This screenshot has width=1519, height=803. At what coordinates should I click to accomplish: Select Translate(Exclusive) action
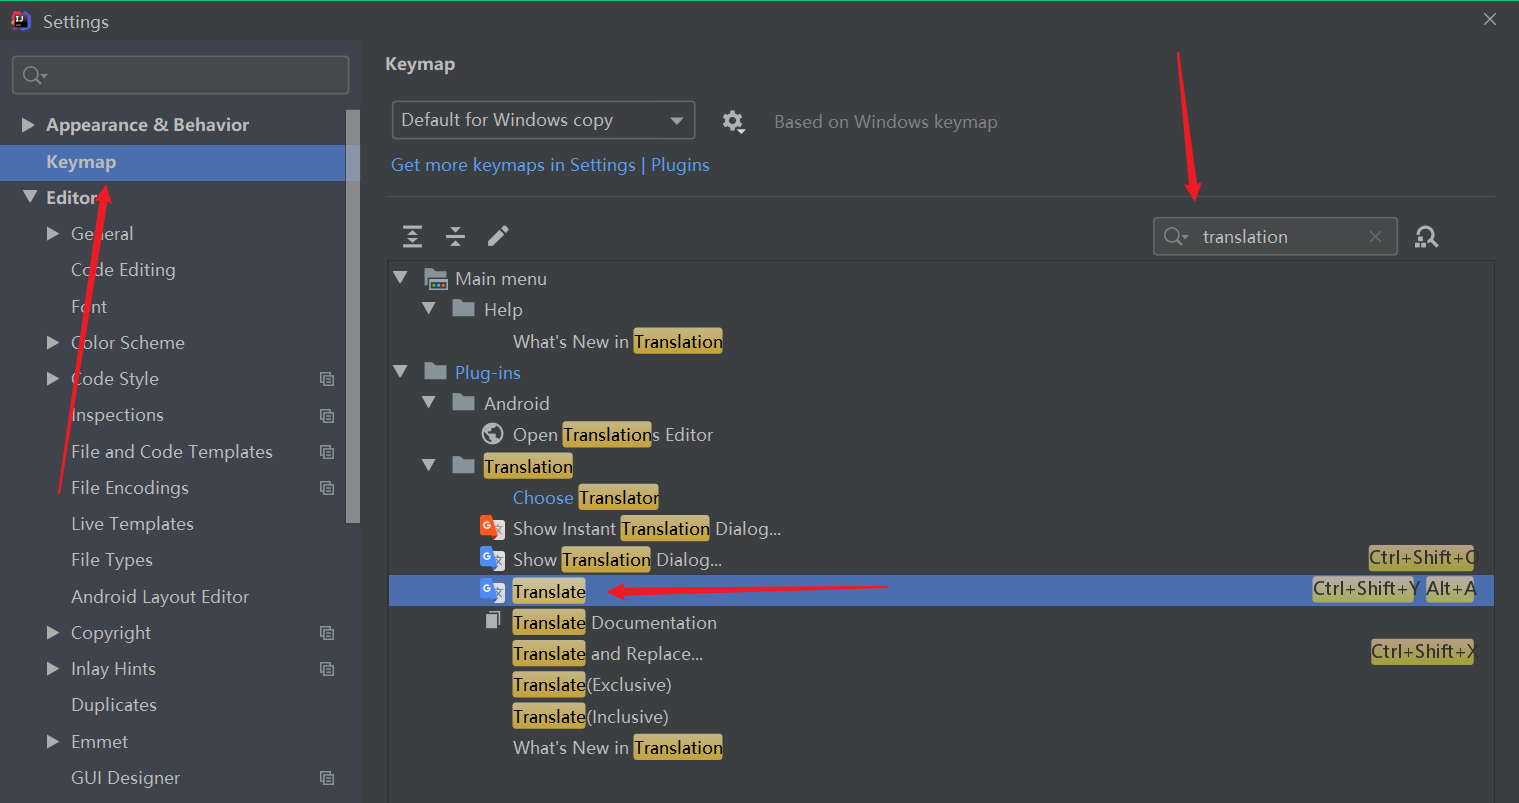point(592,685)
